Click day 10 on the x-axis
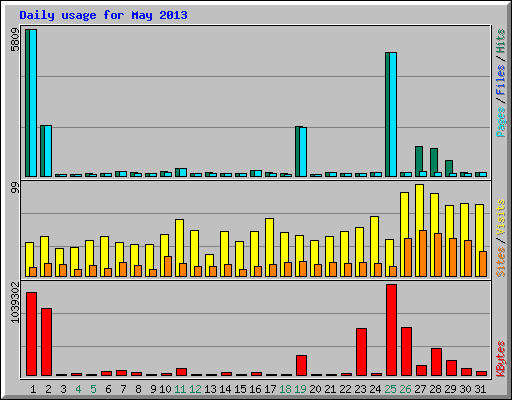The width and height of the screenshot is (512, 400). tap(165, 389)
